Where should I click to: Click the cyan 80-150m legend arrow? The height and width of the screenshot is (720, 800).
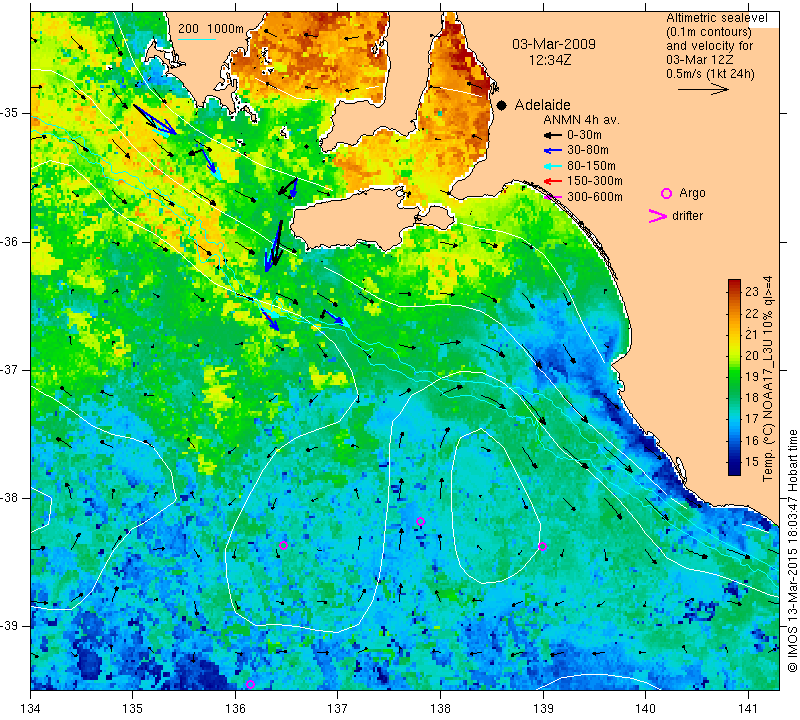tap(553, 166)
